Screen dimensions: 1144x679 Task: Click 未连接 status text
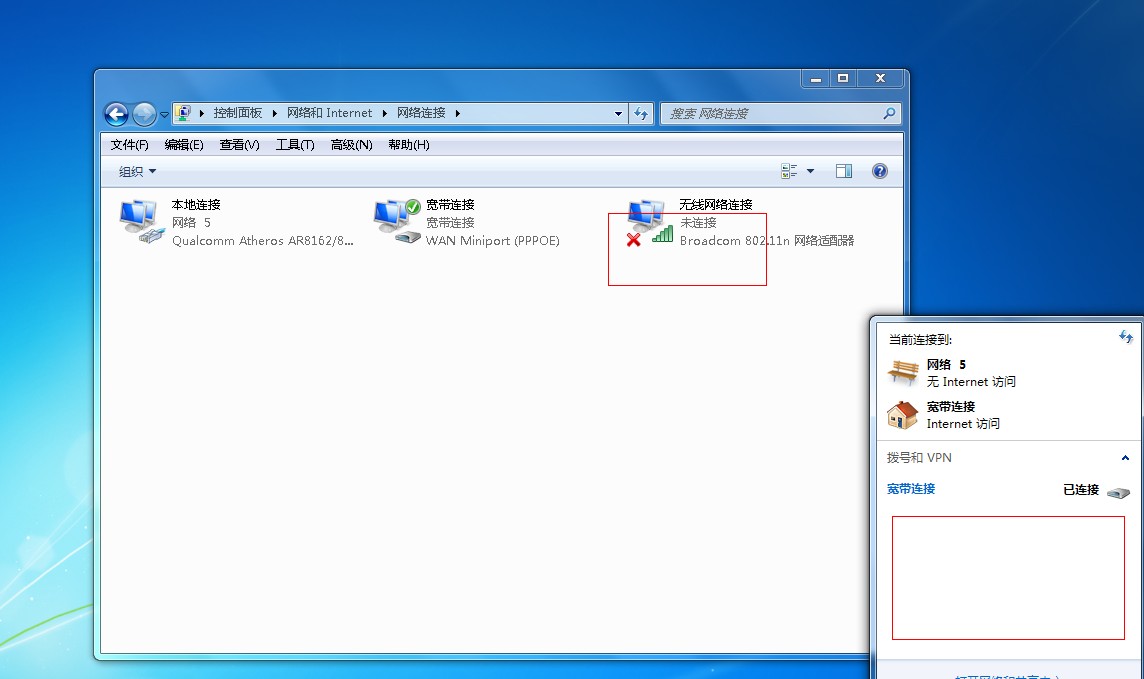(698, 222)
